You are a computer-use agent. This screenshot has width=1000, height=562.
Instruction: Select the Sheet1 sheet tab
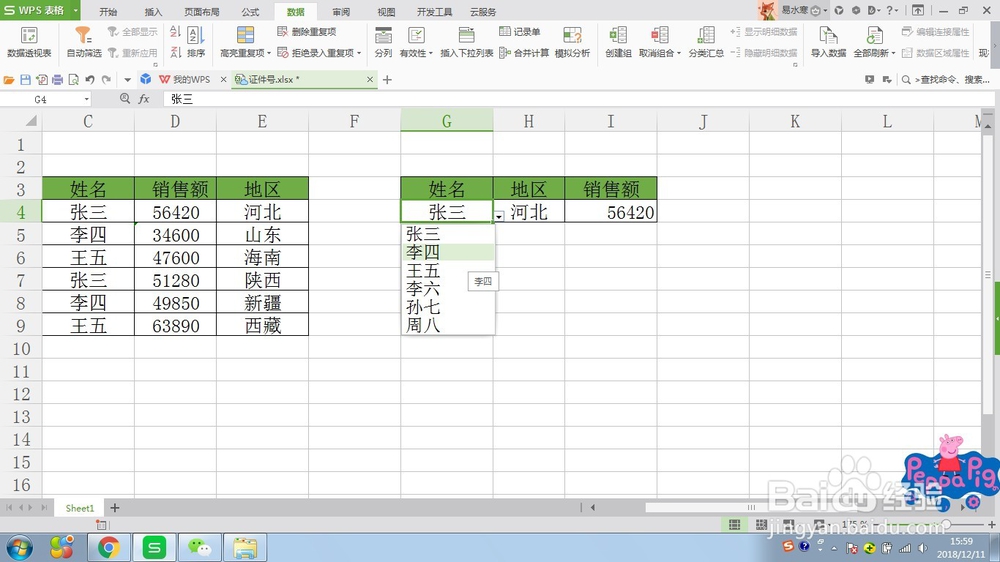click(80, 508)
